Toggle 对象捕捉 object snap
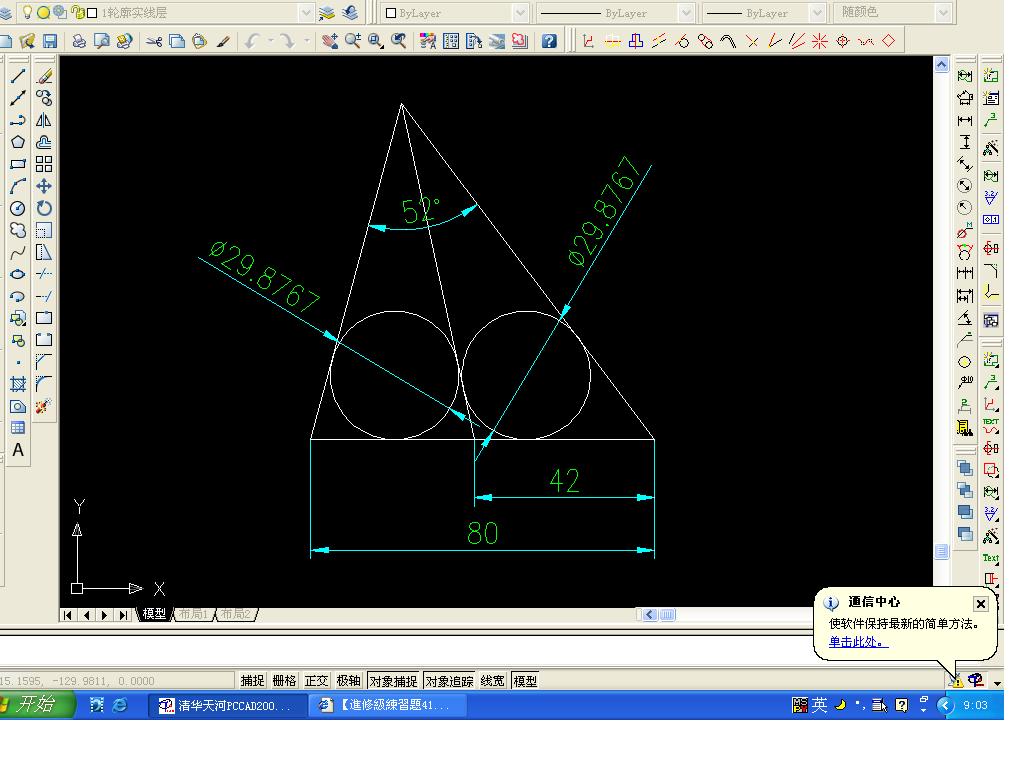 click(x=393, y=681)
